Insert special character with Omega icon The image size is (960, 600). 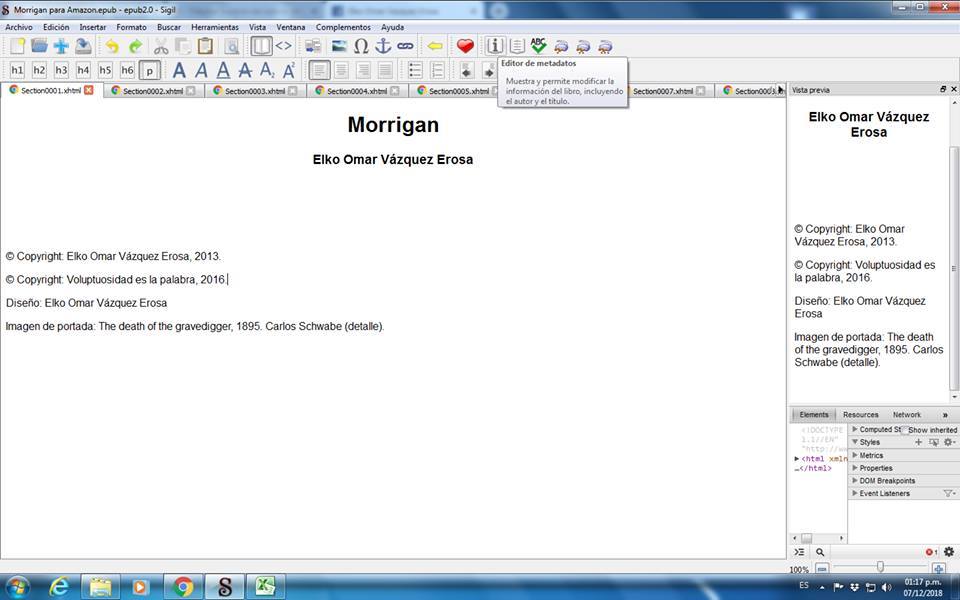[x=361, y=46]
